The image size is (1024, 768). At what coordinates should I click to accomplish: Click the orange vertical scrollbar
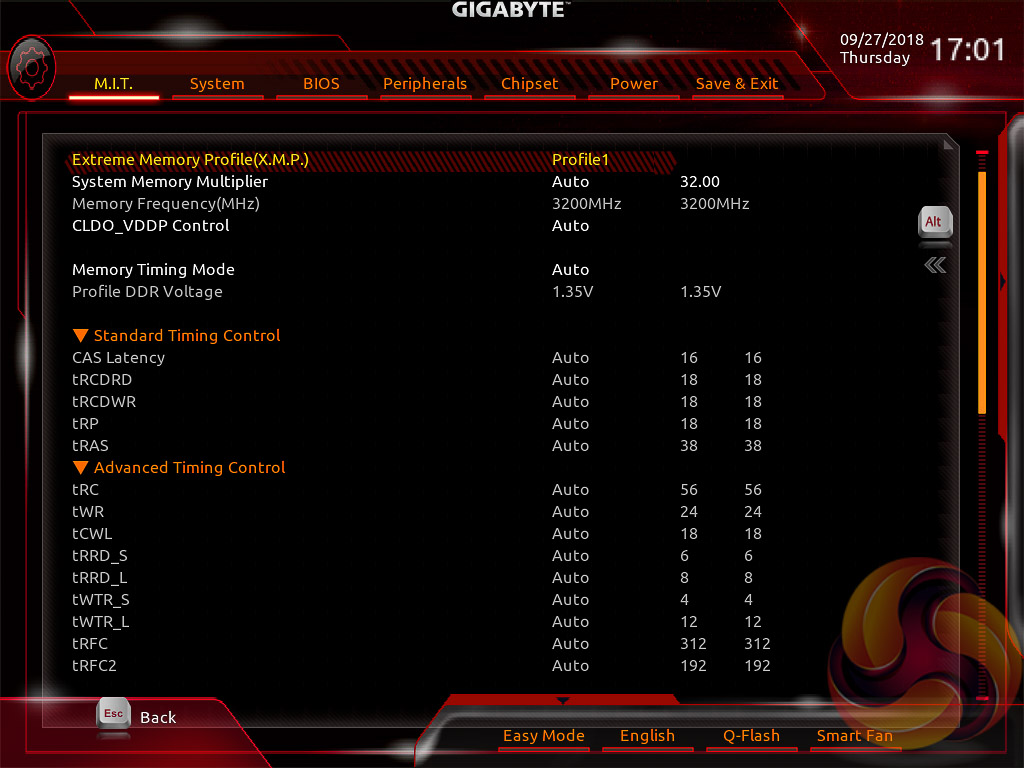pyautogui.click(x=982, y=292)
